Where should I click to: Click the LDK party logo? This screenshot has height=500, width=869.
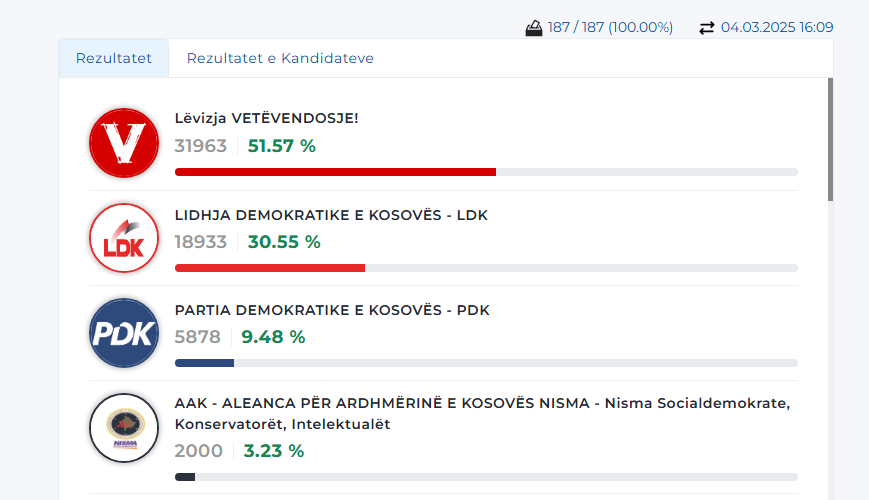[124, 238]
